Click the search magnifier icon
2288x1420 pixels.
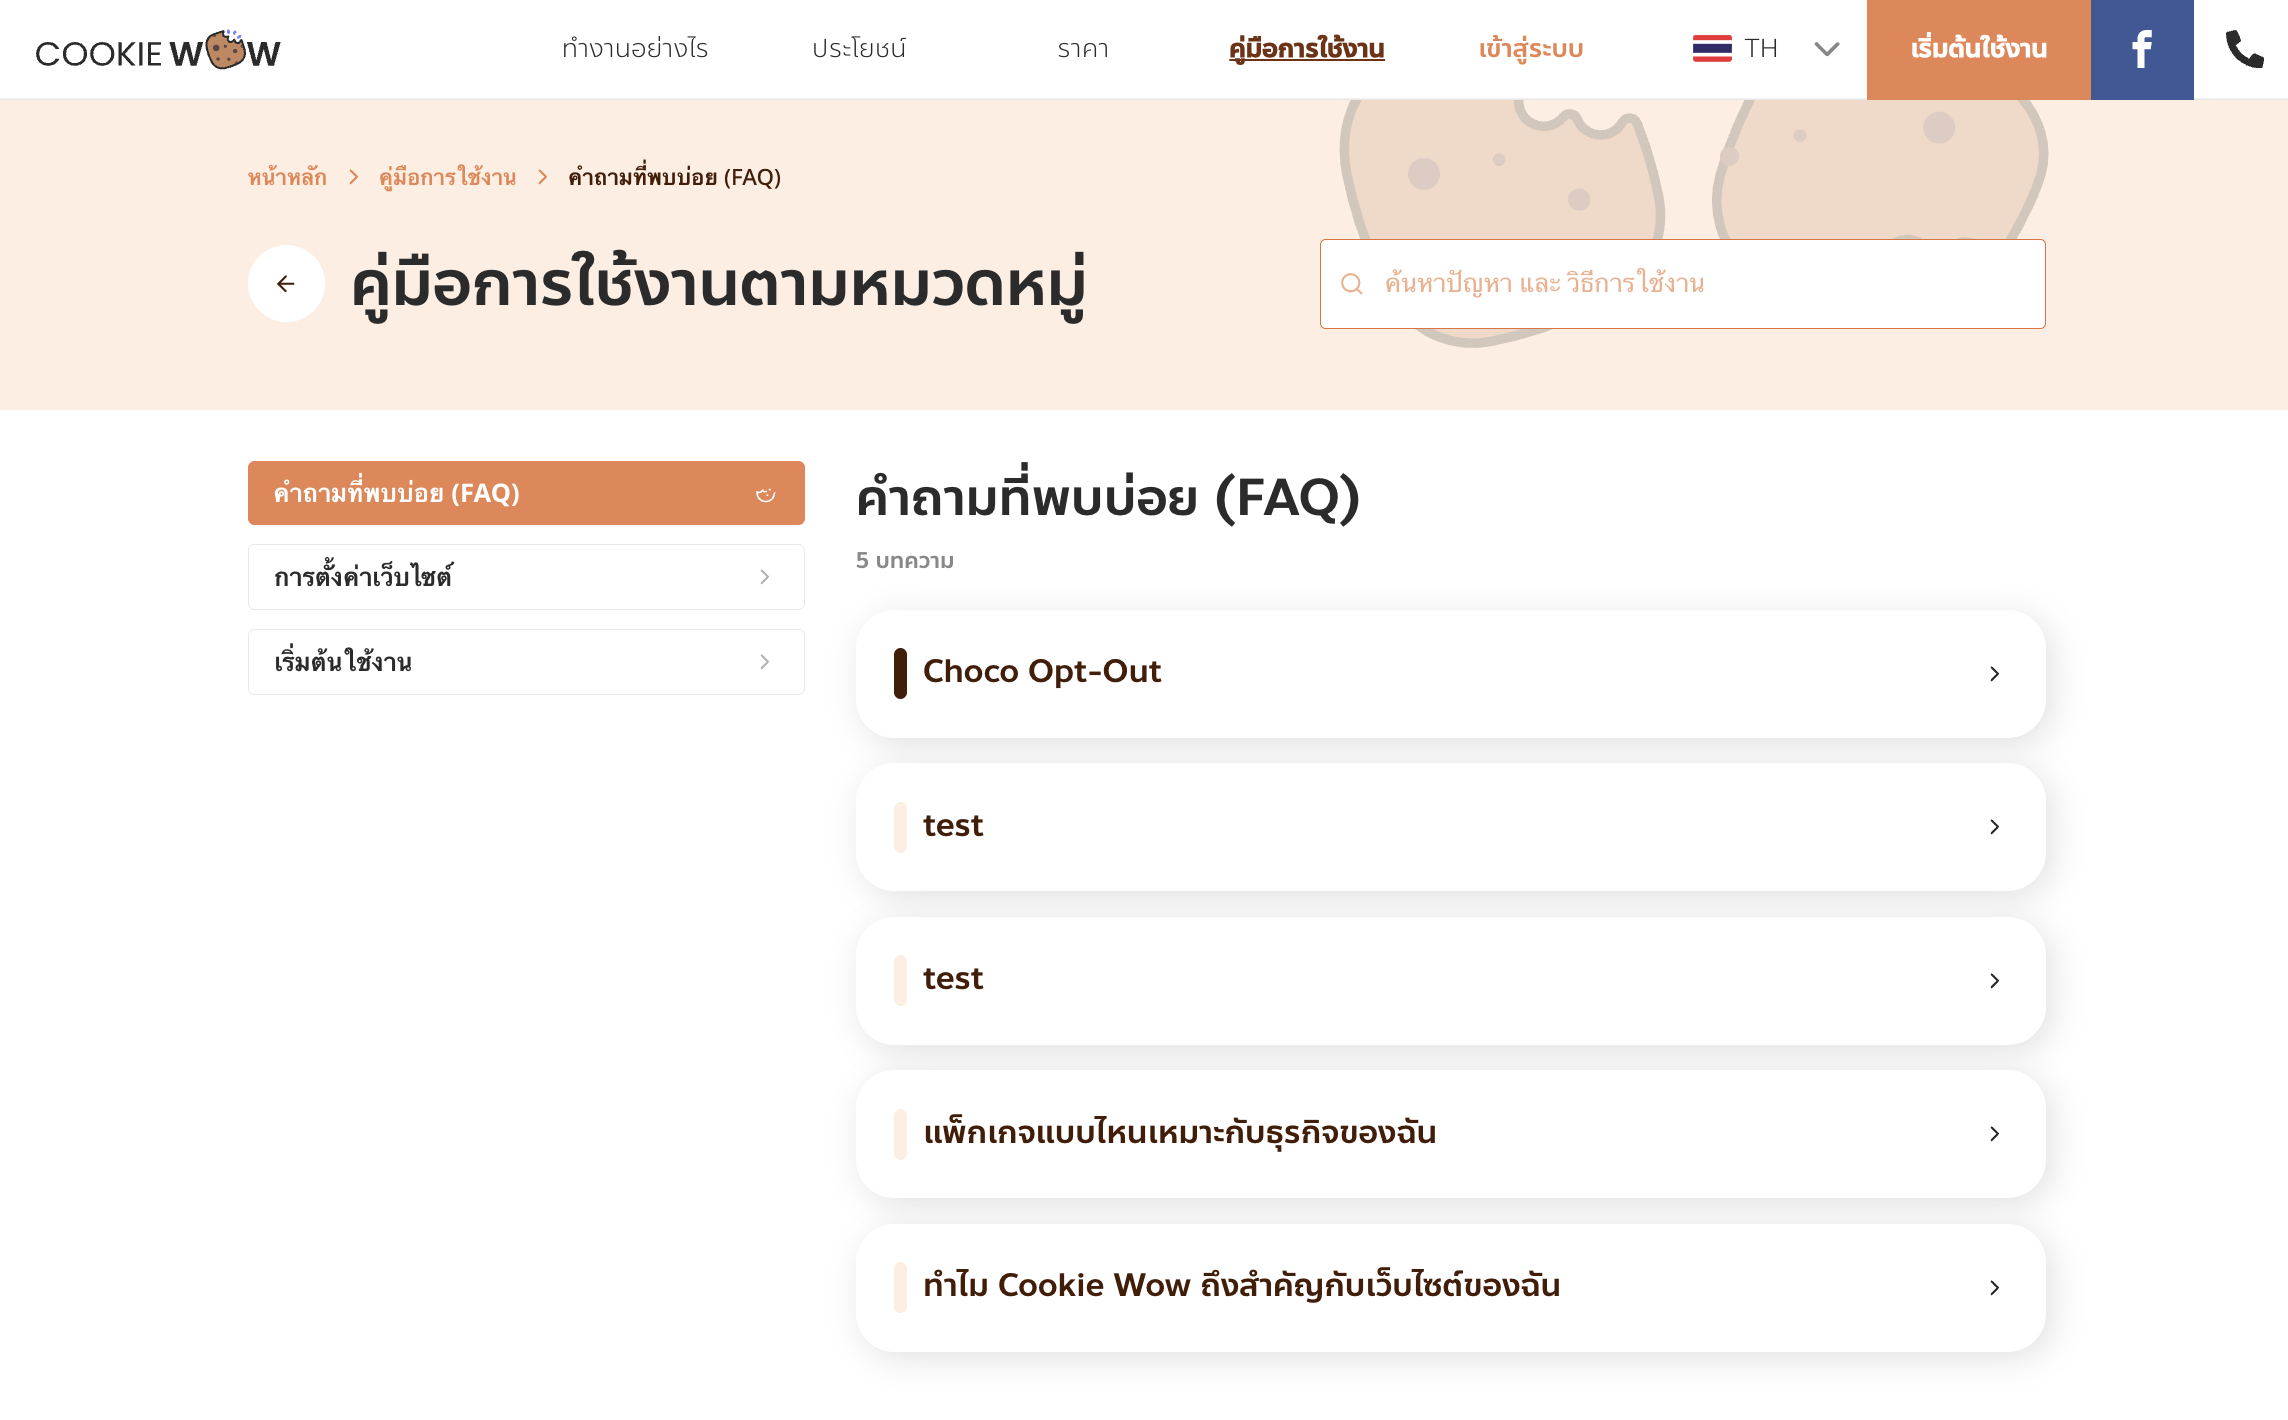pos(1352,284)
